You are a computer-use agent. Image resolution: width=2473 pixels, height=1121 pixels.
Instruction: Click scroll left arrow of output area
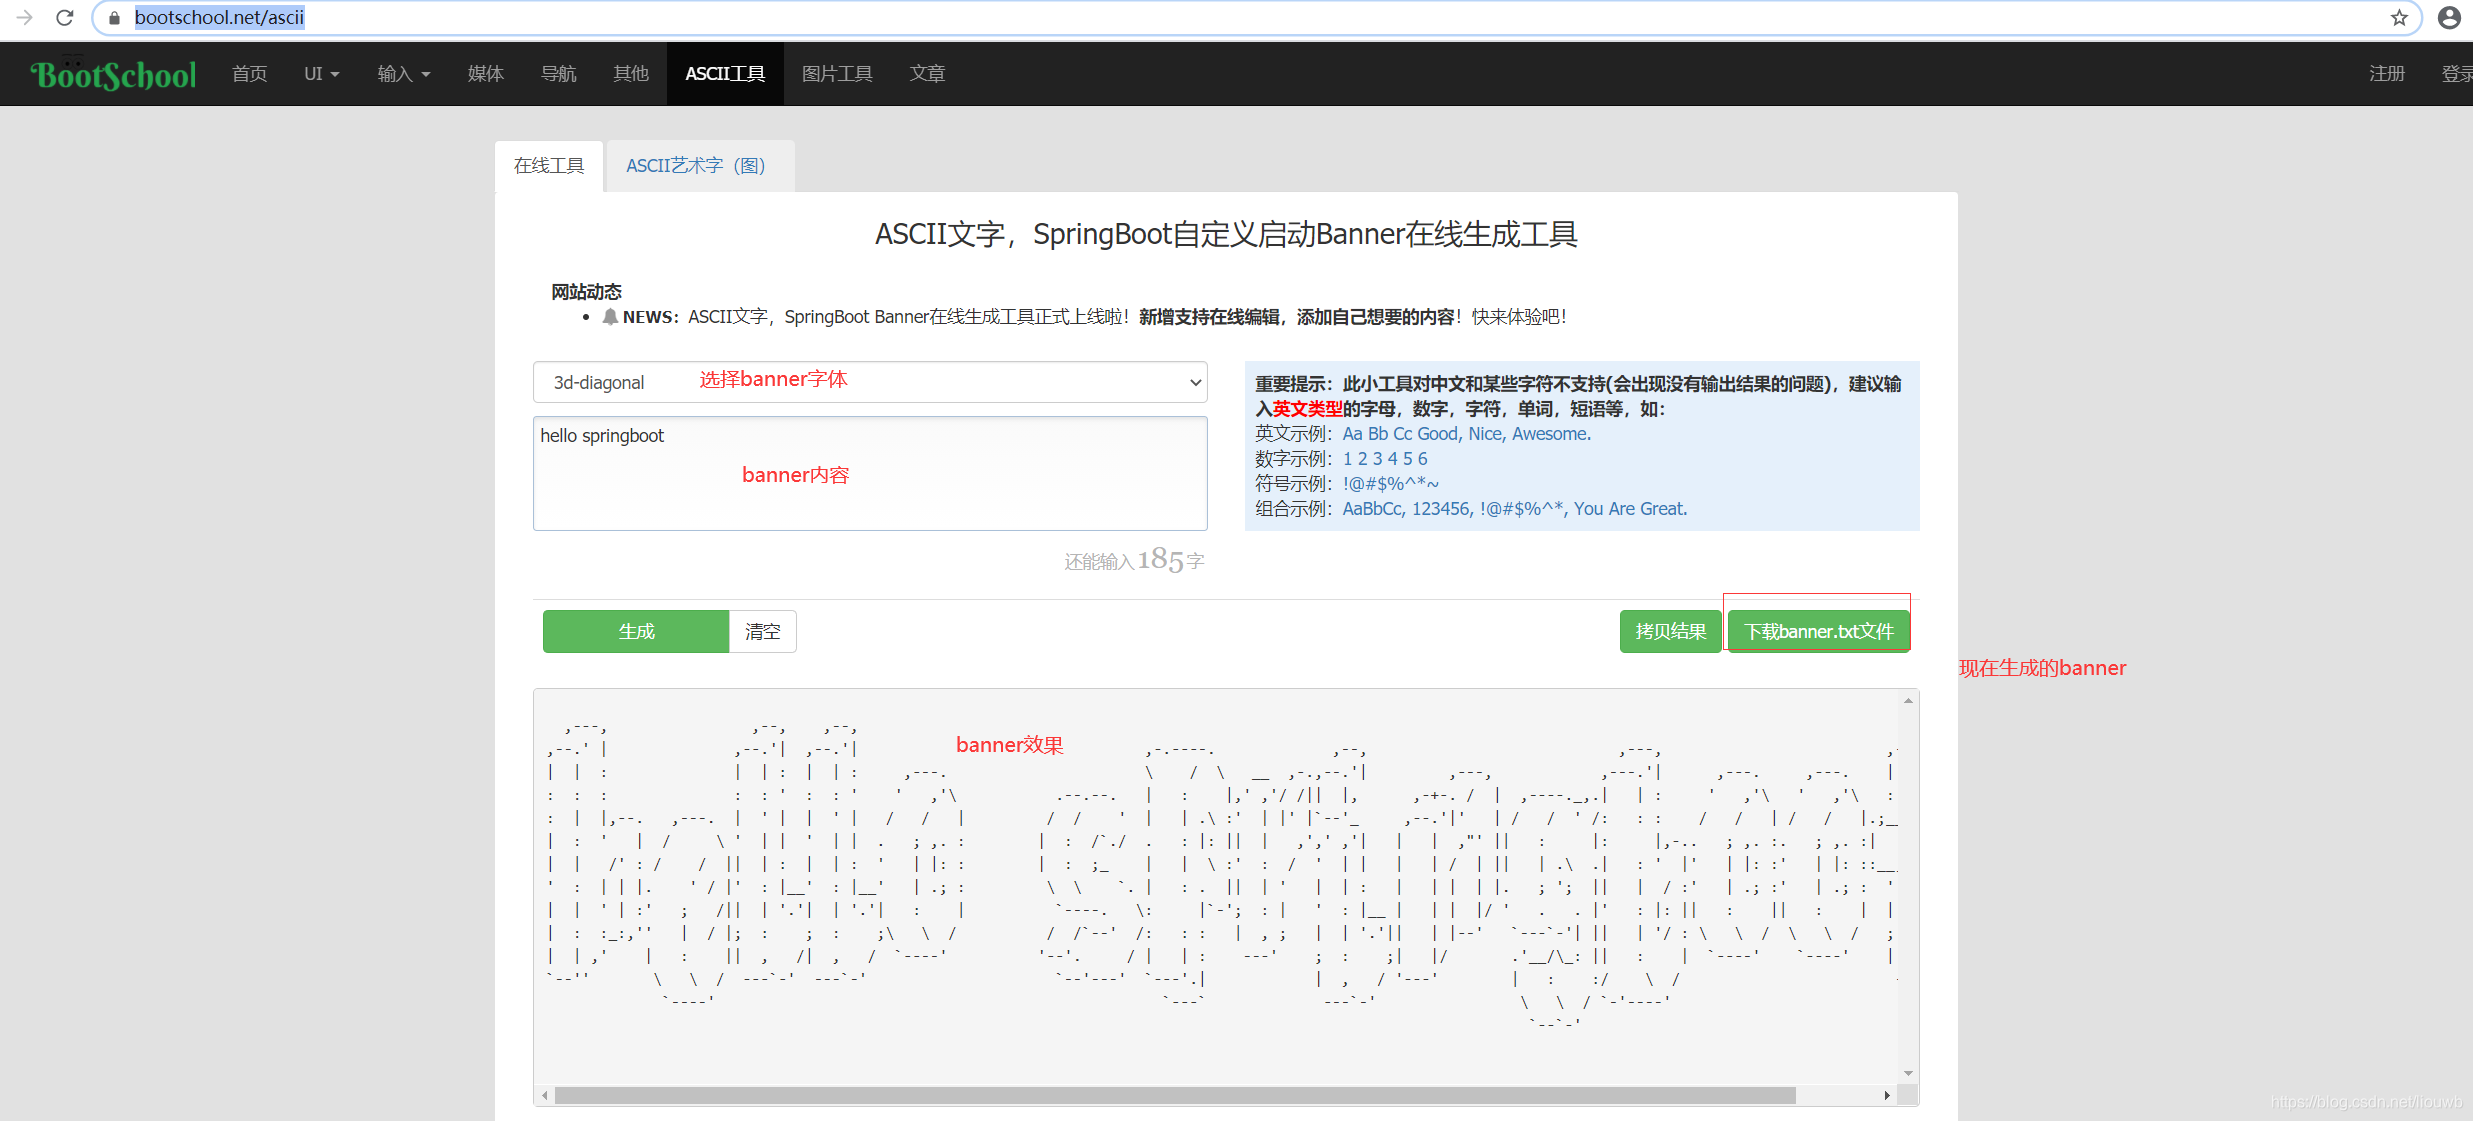tap(544, 1095)
